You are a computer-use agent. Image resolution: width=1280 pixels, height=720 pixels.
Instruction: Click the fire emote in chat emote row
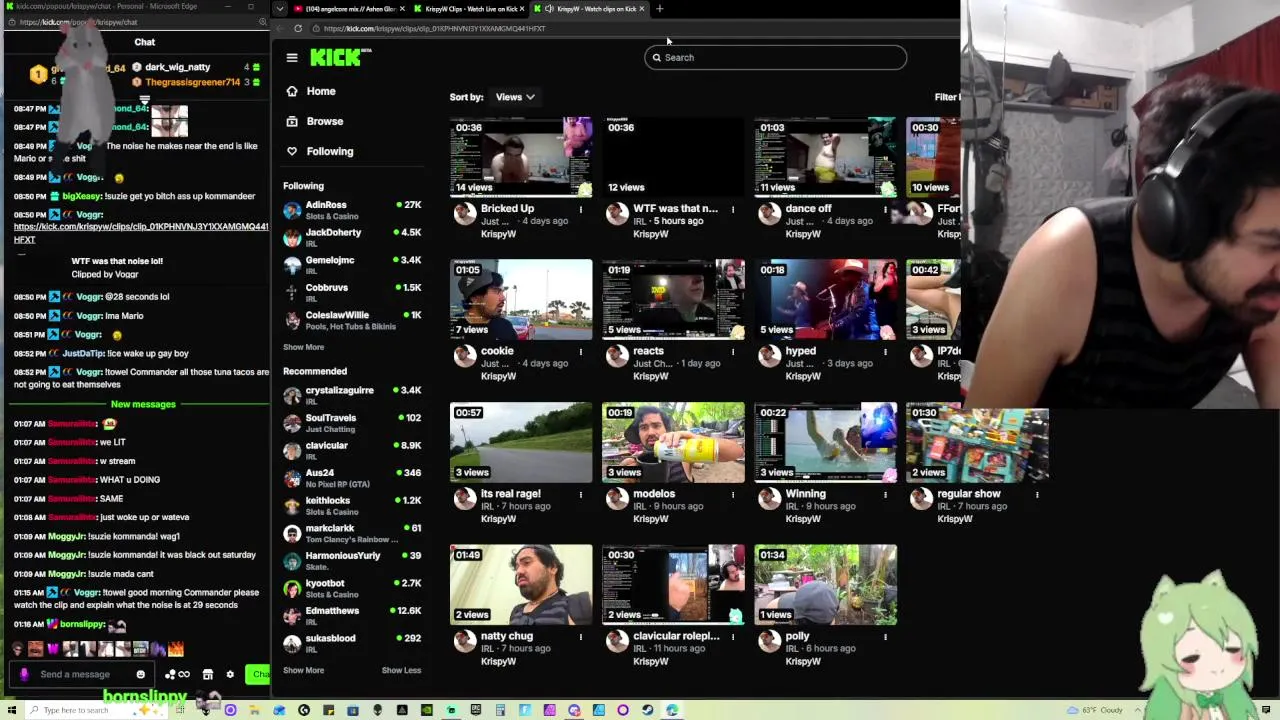pyautogui.click(x=176, y=649)
